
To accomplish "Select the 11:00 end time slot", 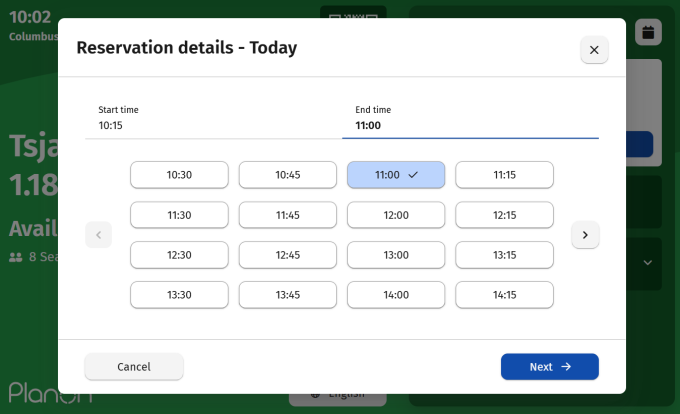I will [x=396, y=175].
